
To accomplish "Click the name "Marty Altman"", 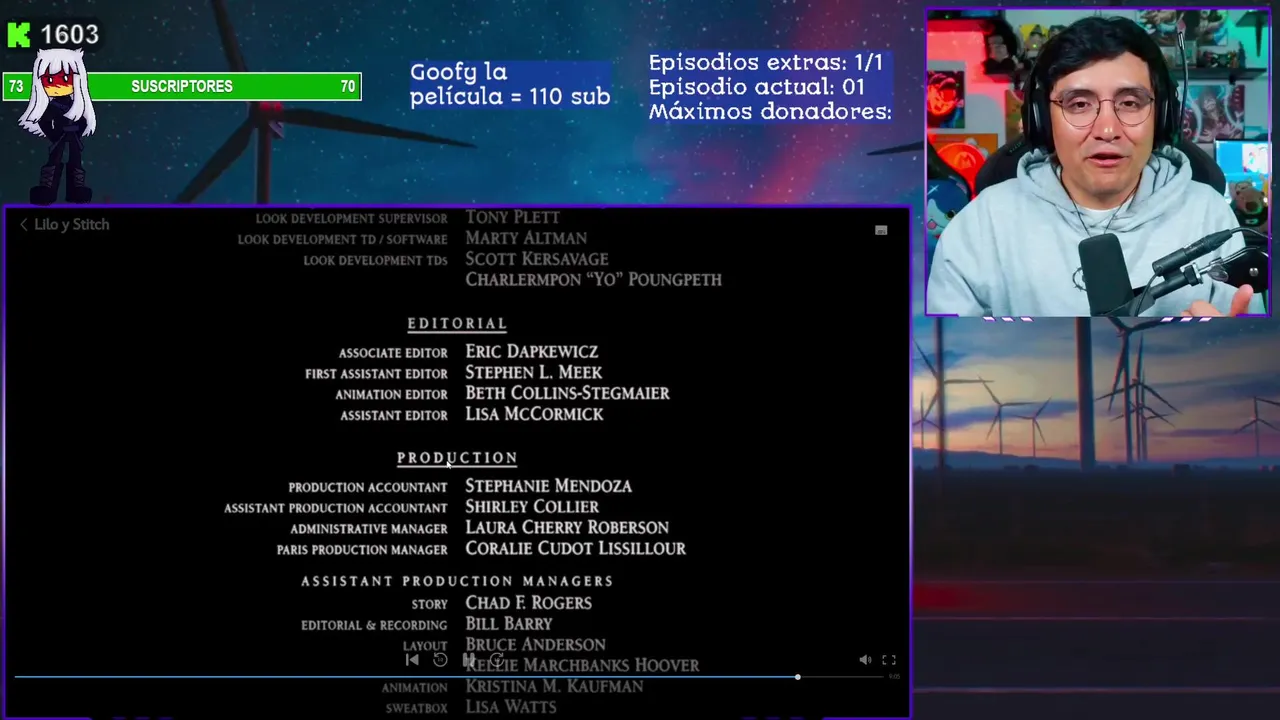I will tap(526, 238).
